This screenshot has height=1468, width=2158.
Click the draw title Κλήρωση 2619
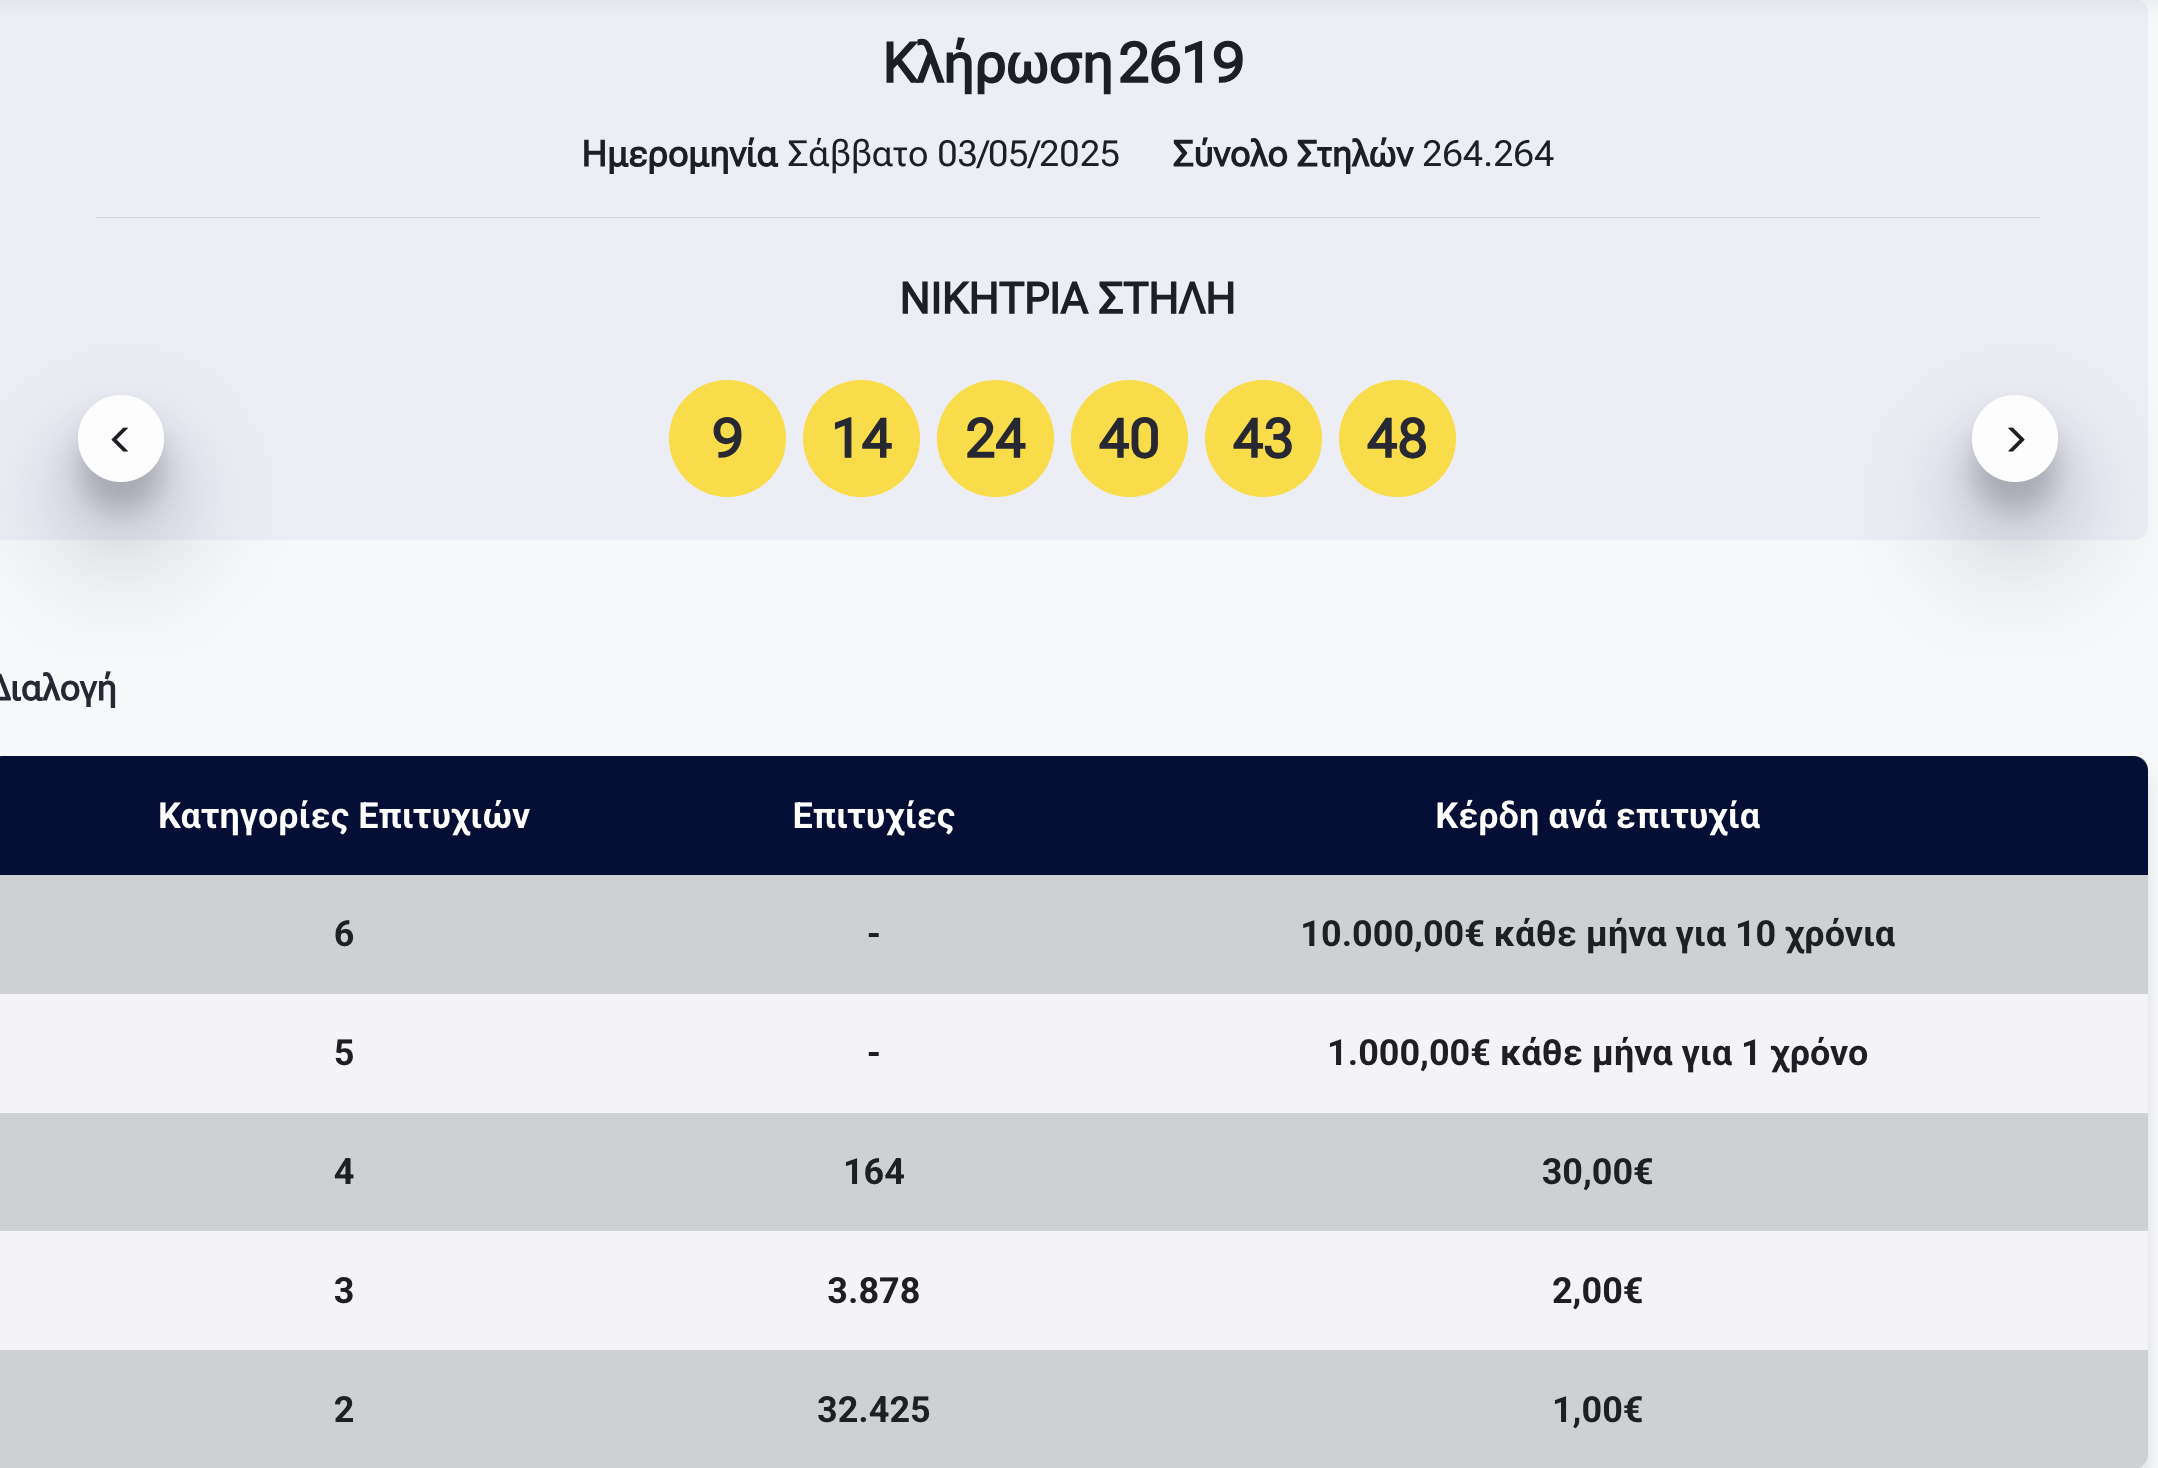1063,62
